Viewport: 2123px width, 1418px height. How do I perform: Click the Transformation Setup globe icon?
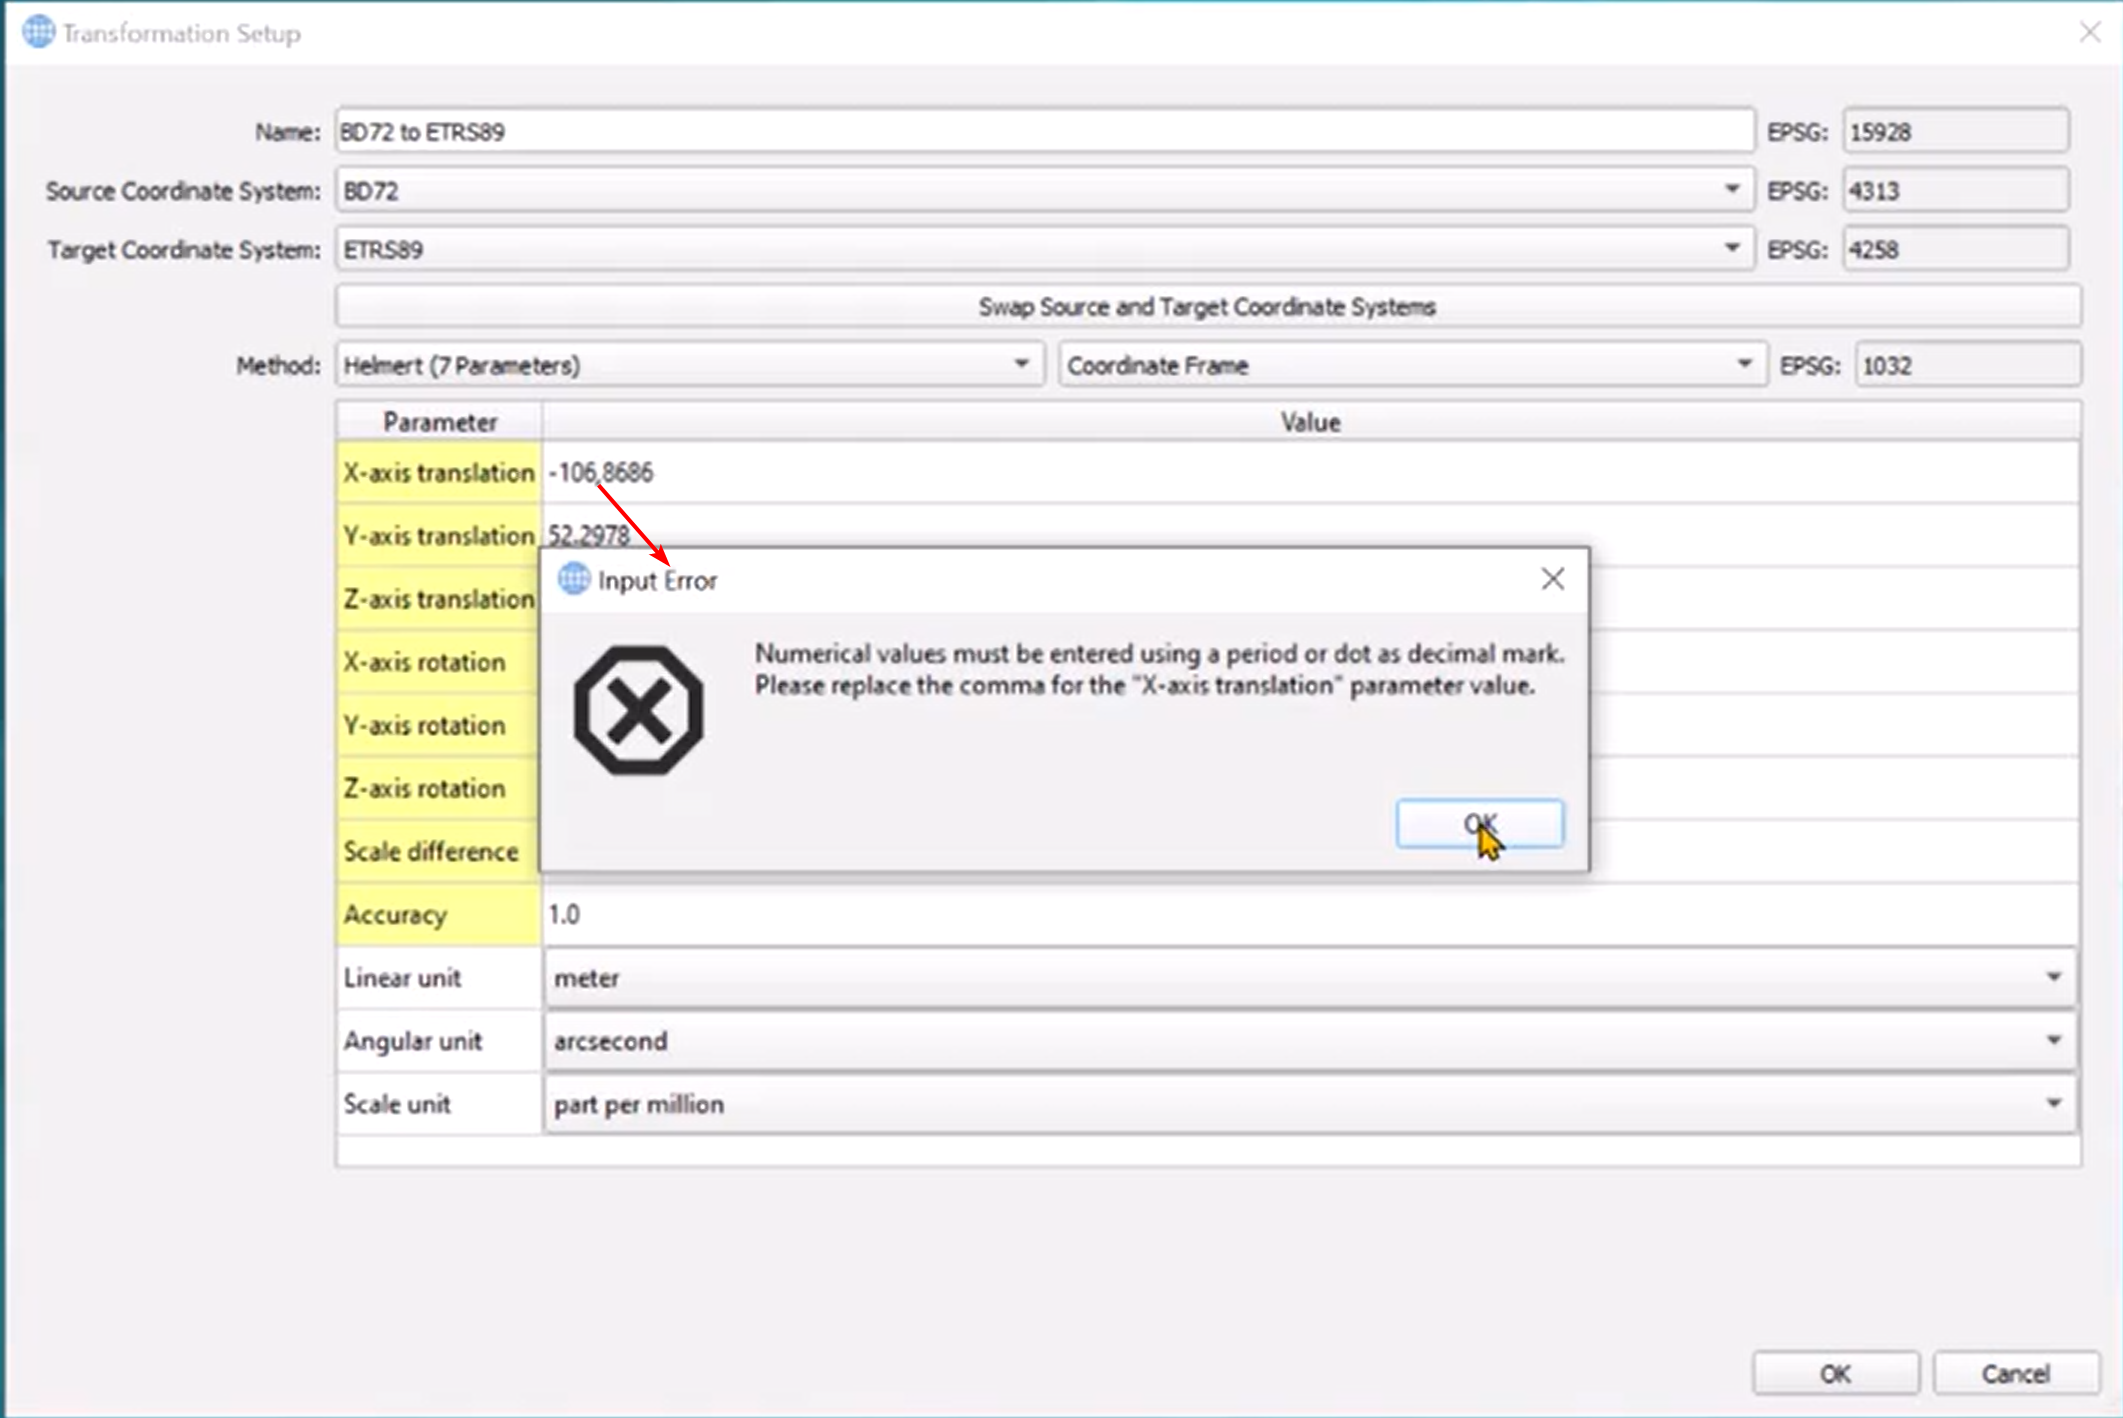pyautogui.click(x=38, y=32)
